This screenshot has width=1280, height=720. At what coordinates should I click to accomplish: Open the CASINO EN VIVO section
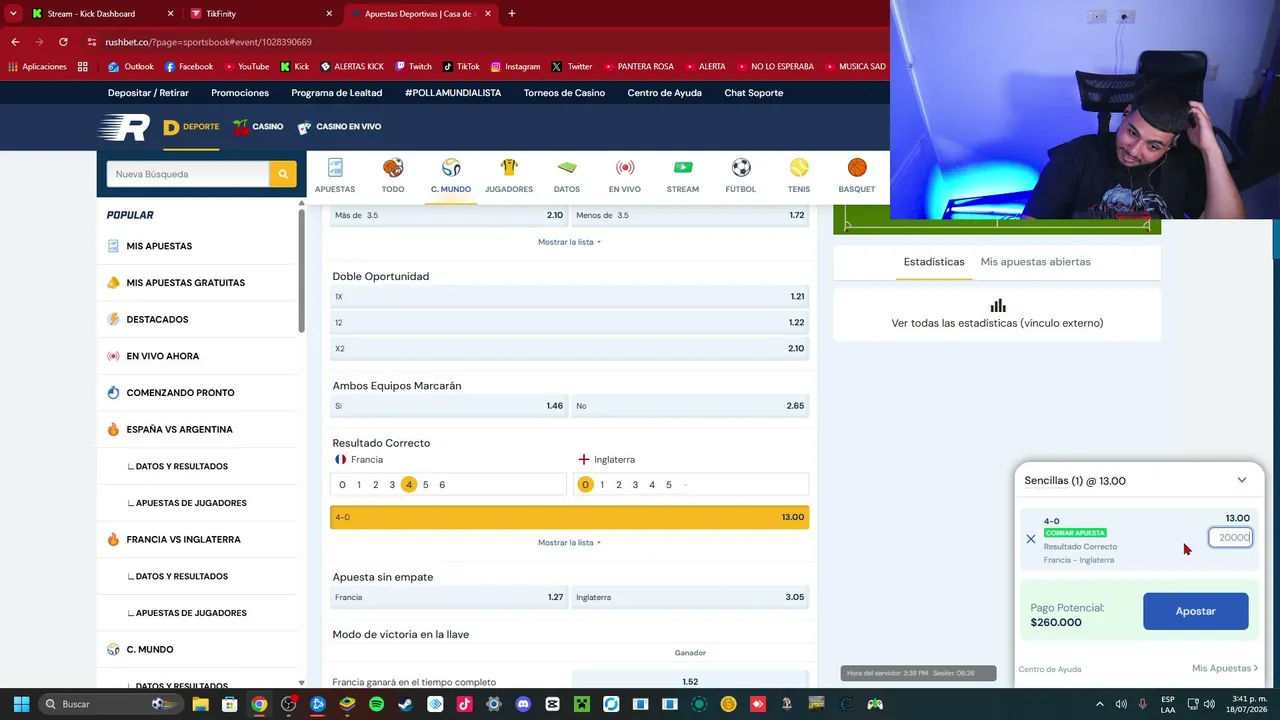pyautogui.click(x=339, y=127)
